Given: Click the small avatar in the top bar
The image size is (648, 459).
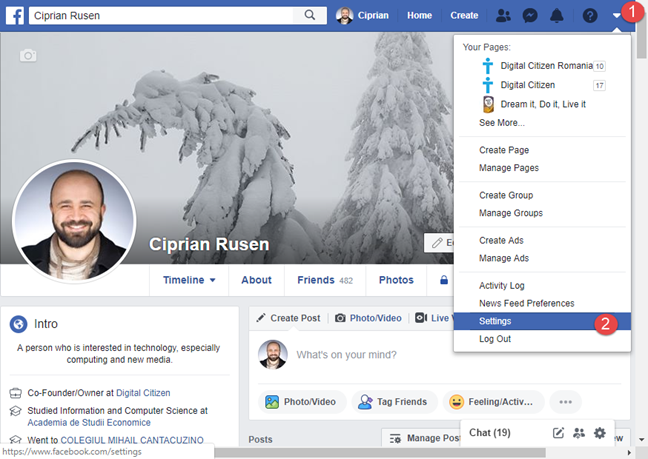Looking at the screenshot, I should click(x=344, y=16).
